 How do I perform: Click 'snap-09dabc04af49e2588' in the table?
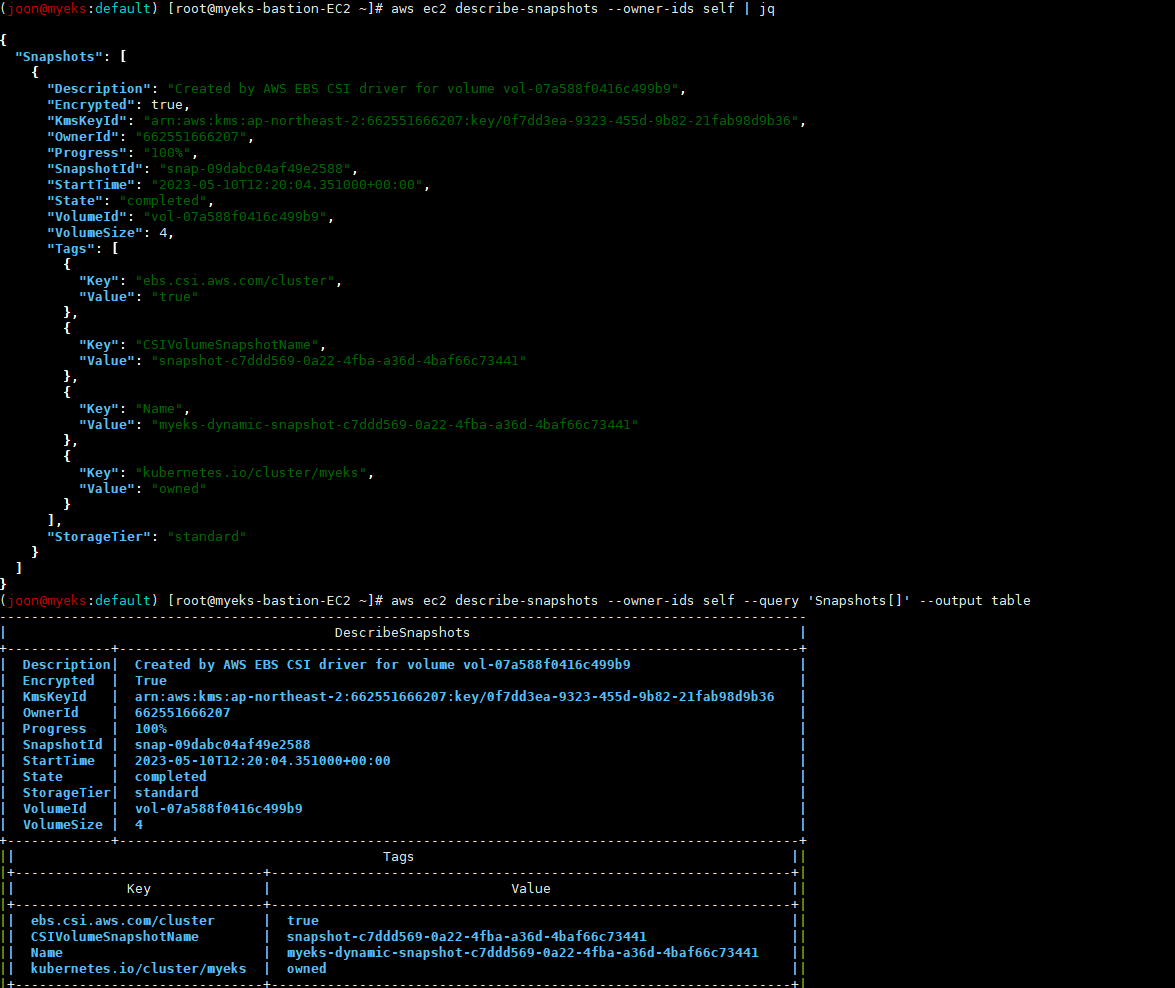coord(223,744)
